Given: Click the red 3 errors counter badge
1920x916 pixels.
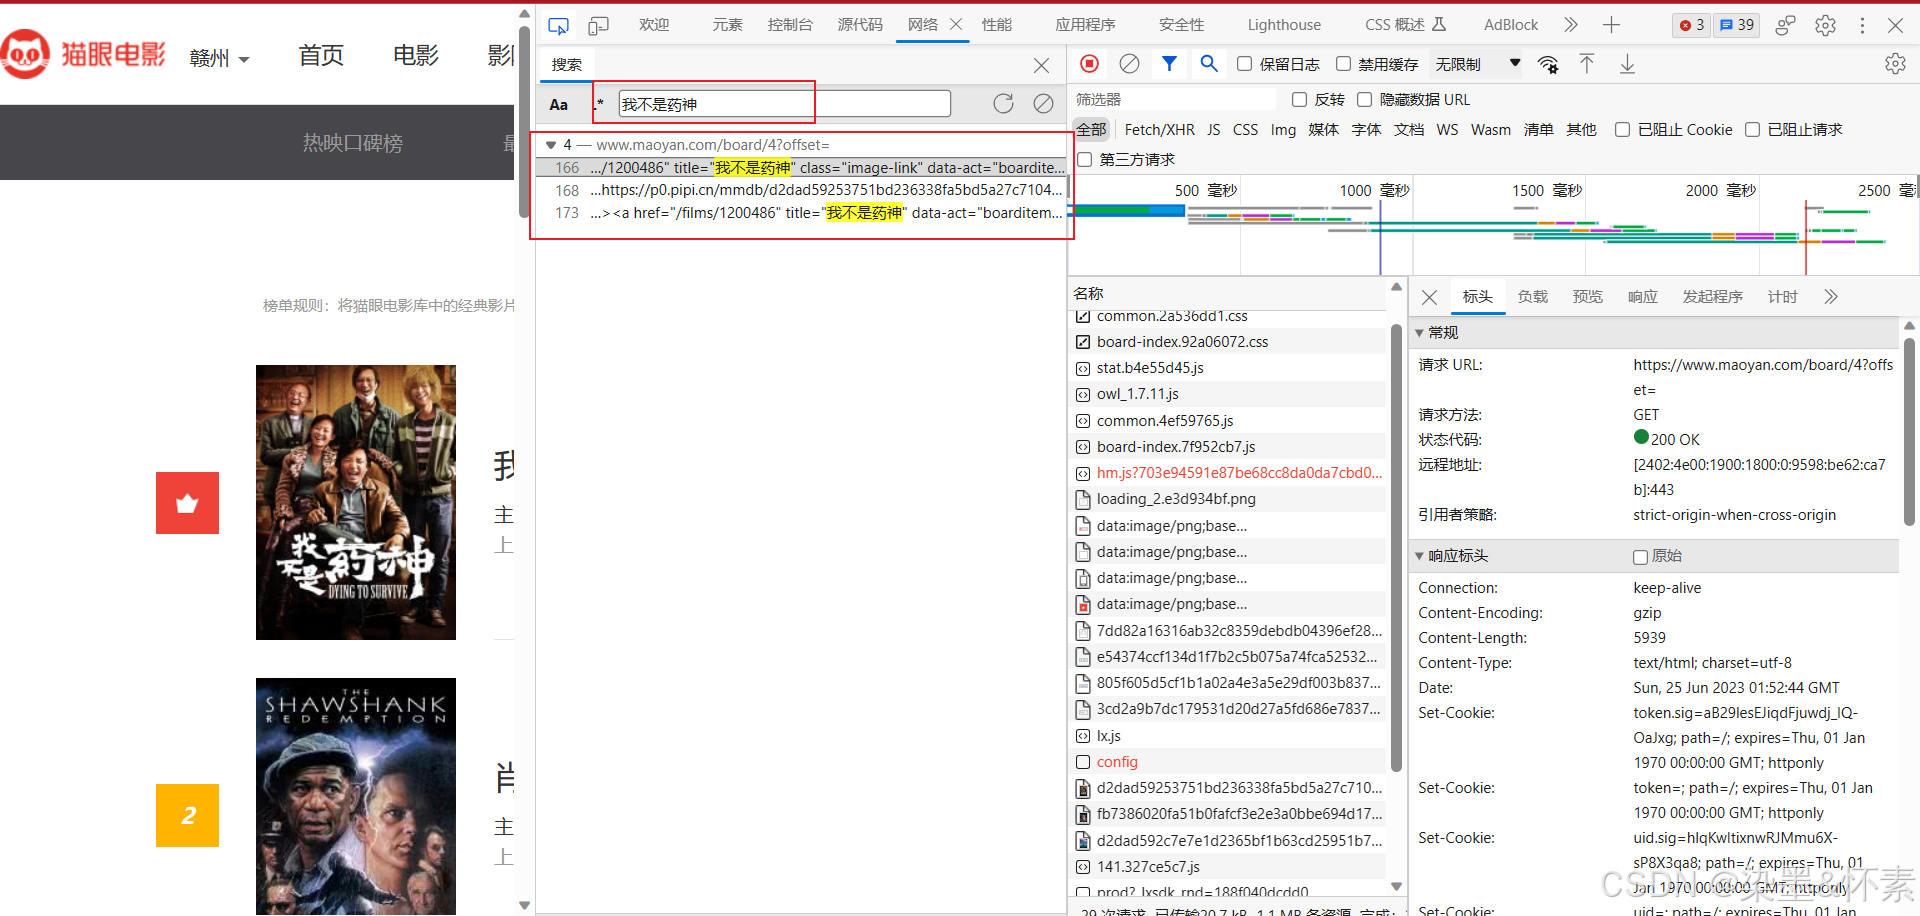Looking at the screenshot, I should pos(1692,25).
